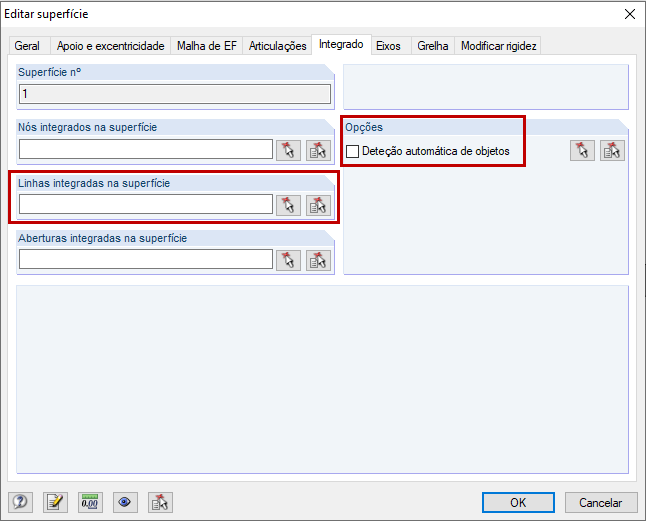The width and height of the screenshot is (646, 521).
Task: Open Apoio e excentricidade tab
Action: click(110, 46)
